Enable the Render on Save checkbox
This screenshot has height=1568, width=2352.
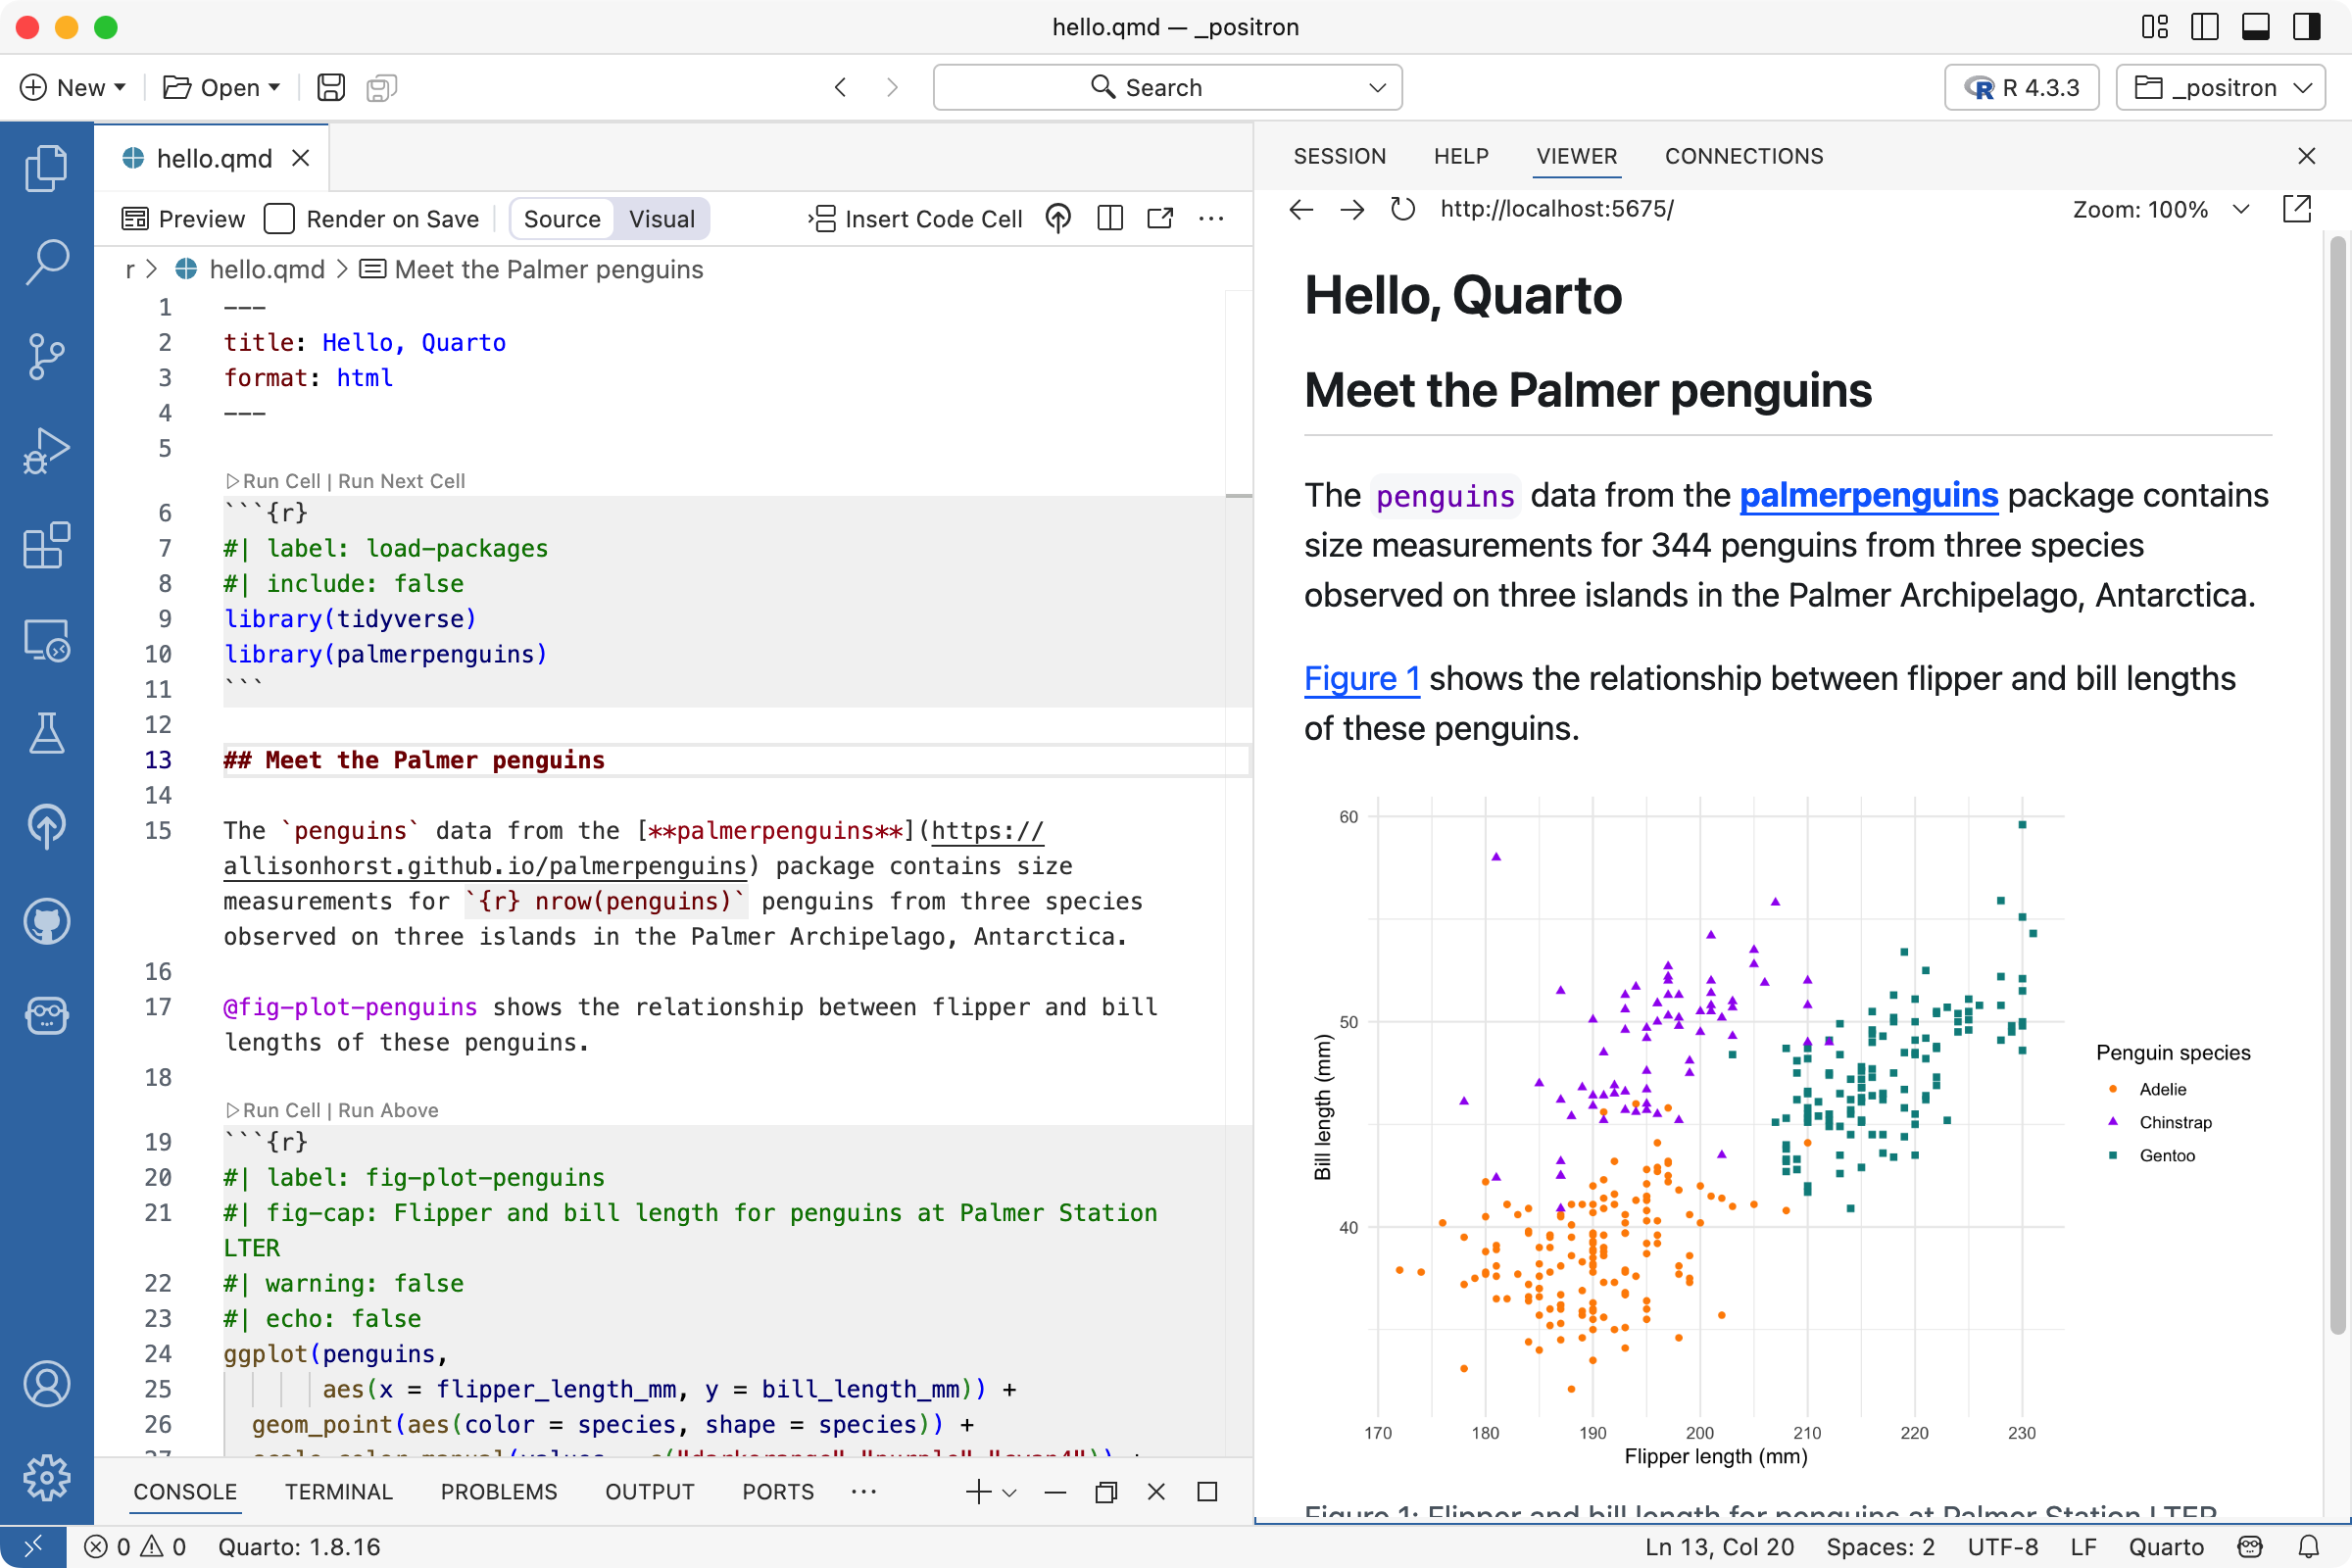280,218
